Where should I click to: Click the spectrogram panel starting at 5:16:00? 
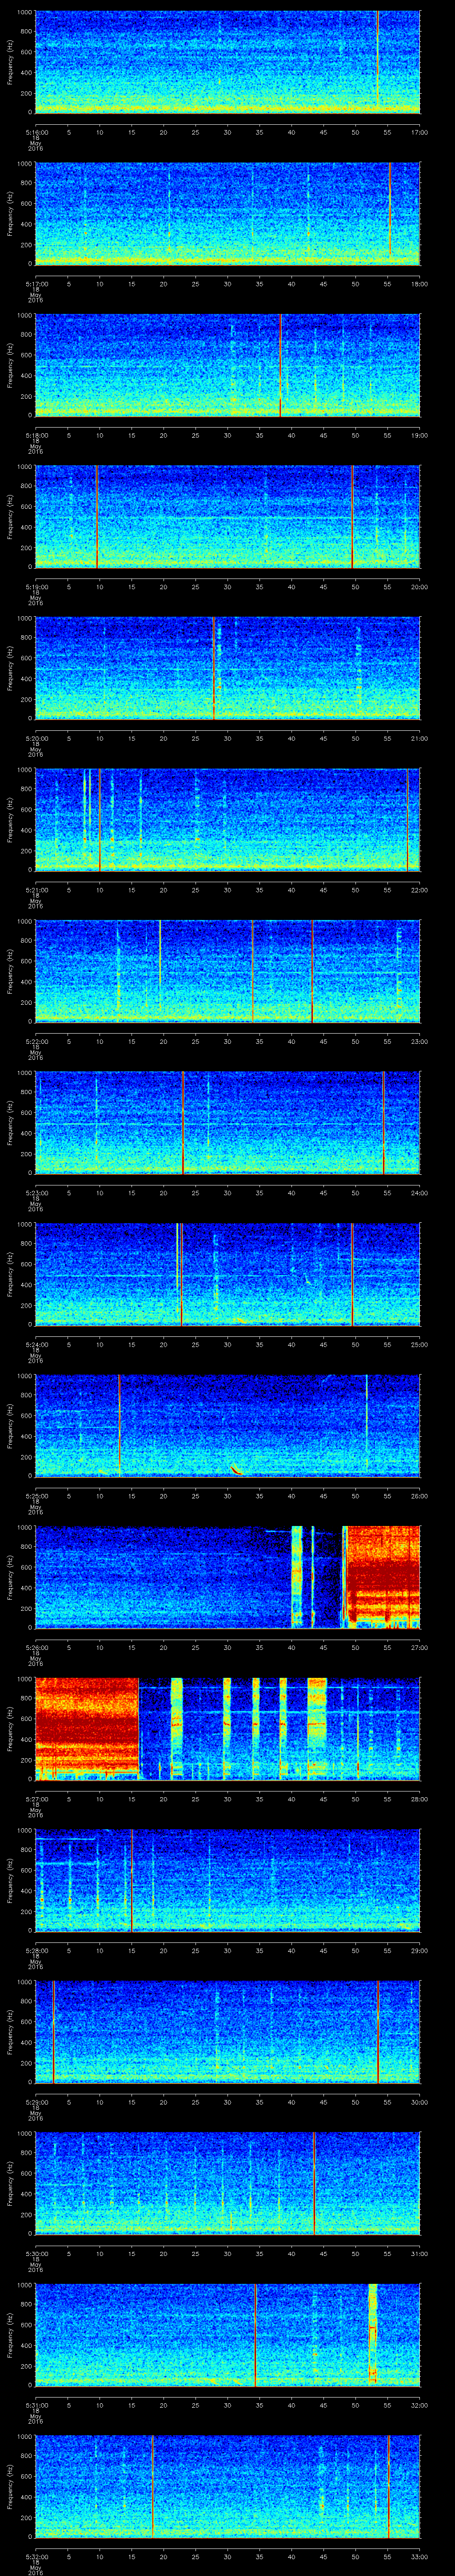227,62
